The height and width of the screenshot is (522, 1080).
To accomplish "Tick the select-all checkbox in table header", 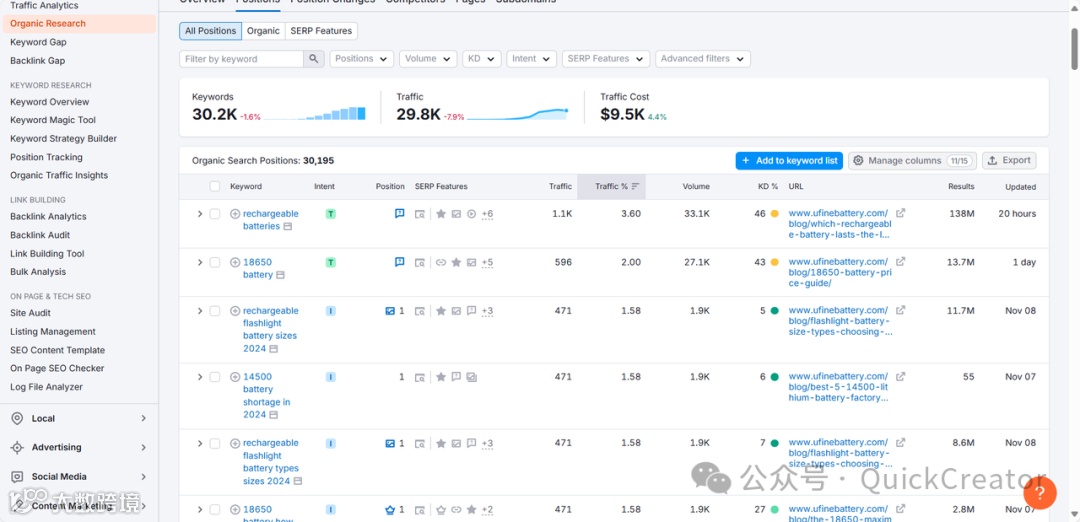I will (x=215, y=186).
